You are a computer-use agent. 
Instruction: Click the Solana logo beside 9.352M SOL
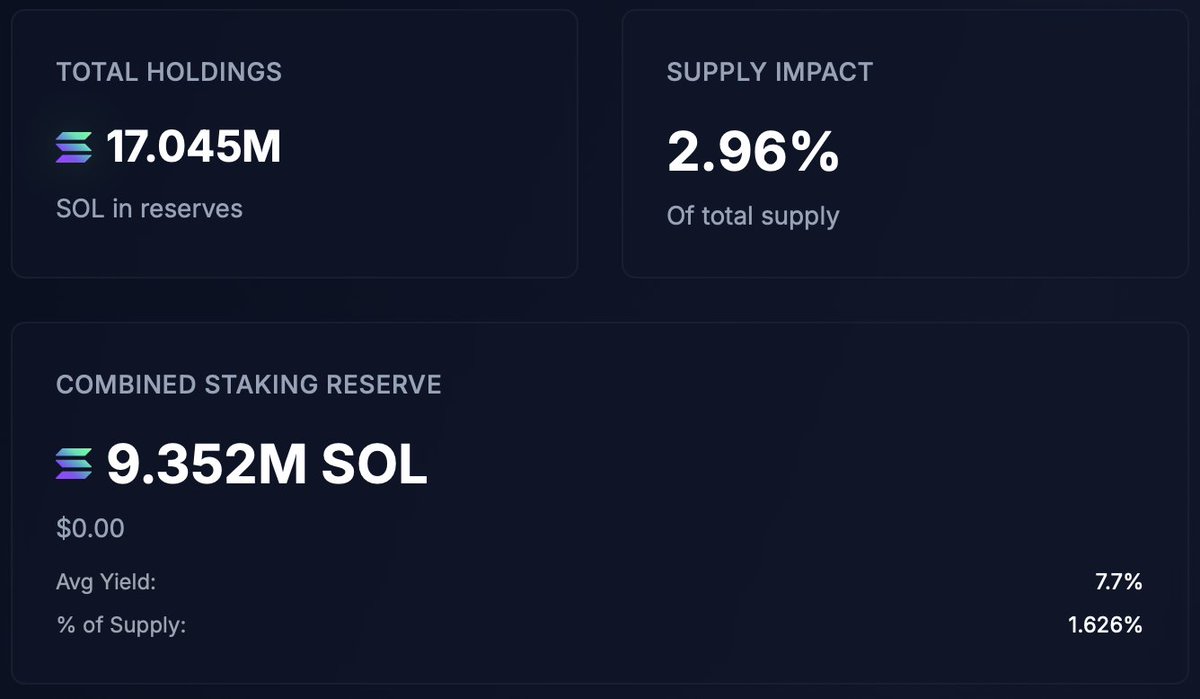[x=74, y=464]
